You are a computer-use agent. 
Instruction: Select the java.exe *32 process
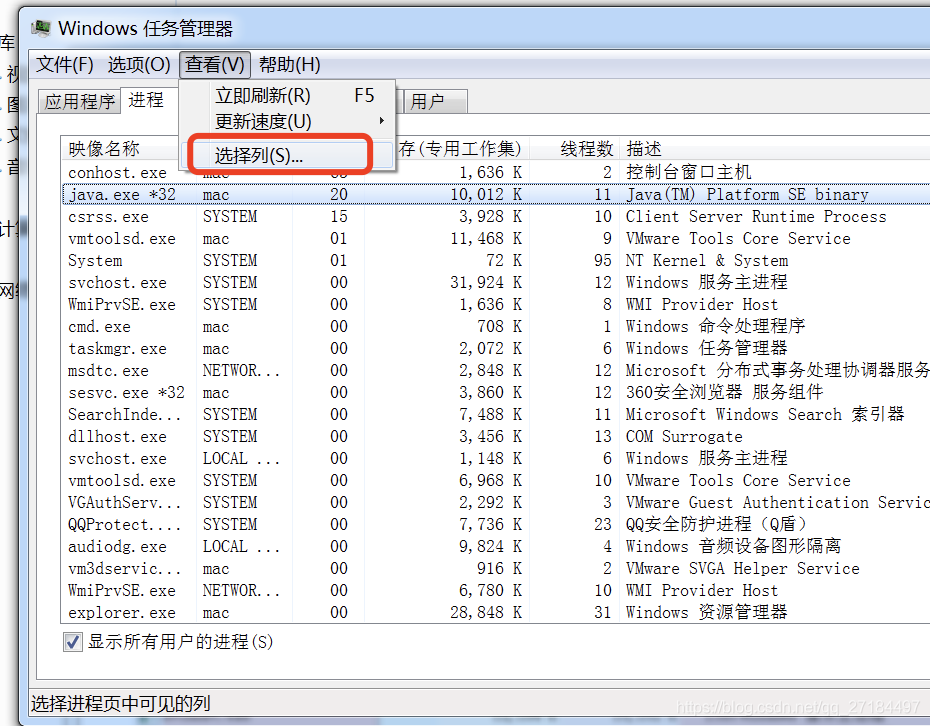point(496,195)
